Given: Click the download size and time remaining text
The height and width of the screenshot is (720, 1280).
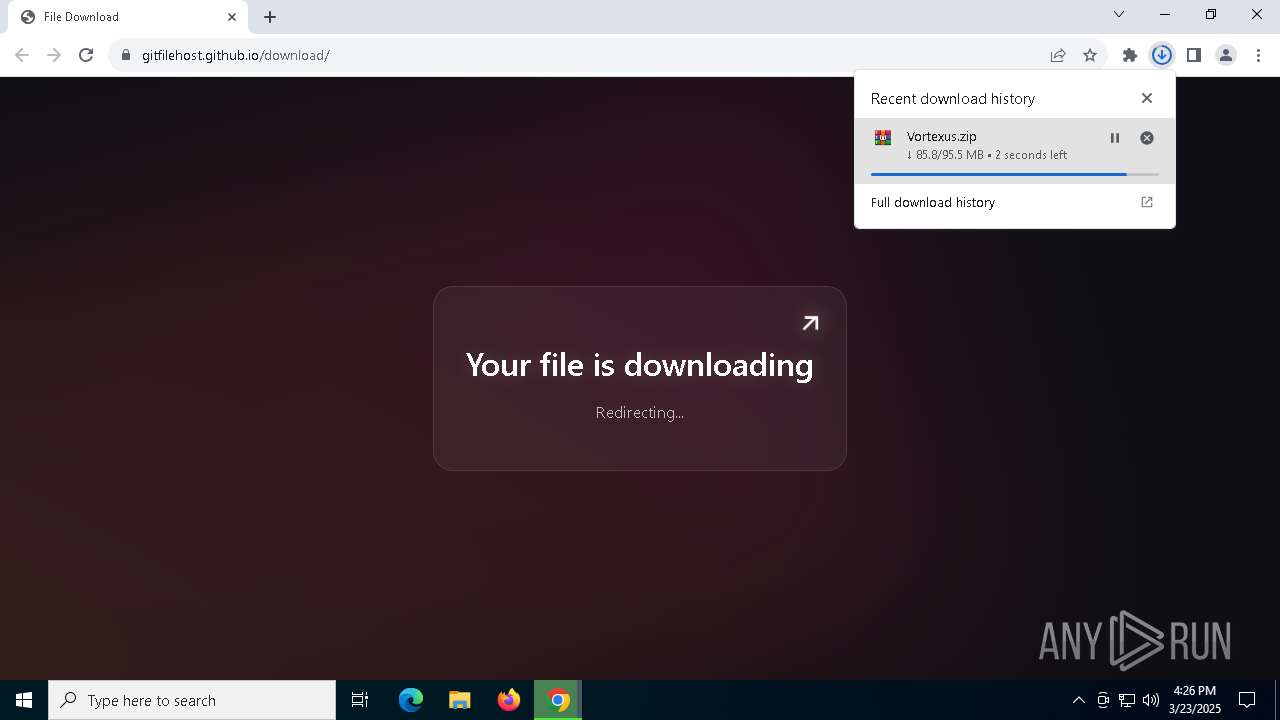Looking at the screenshot, I should [x=987, y=155].
